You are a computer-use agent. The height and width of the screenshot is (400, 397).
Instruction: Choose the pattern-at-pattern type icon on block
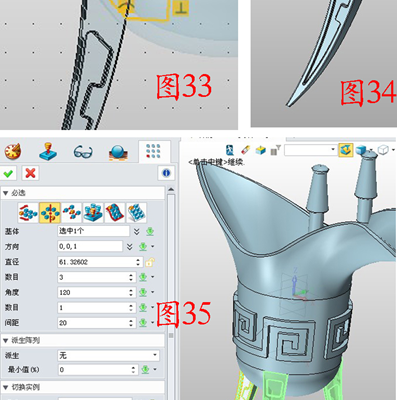pyautogui.click(x=93, y=212)
